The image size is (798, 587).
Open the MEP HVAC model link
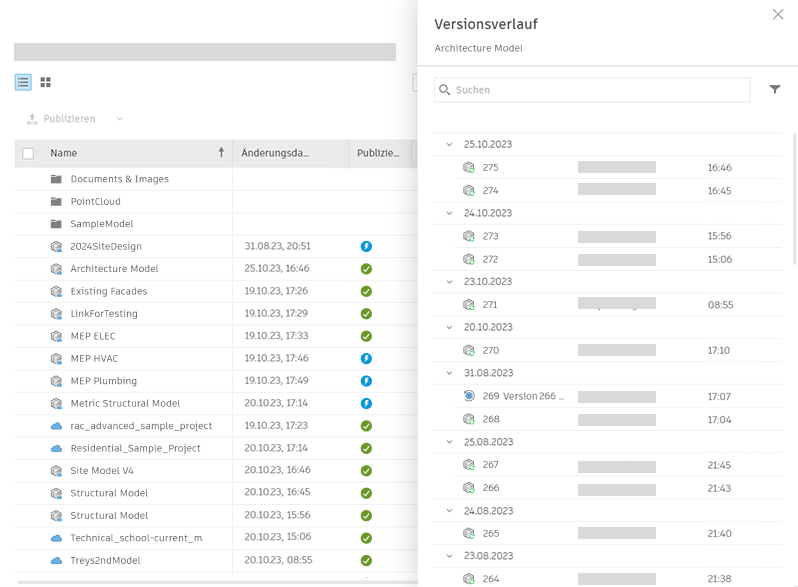point(94,358)
